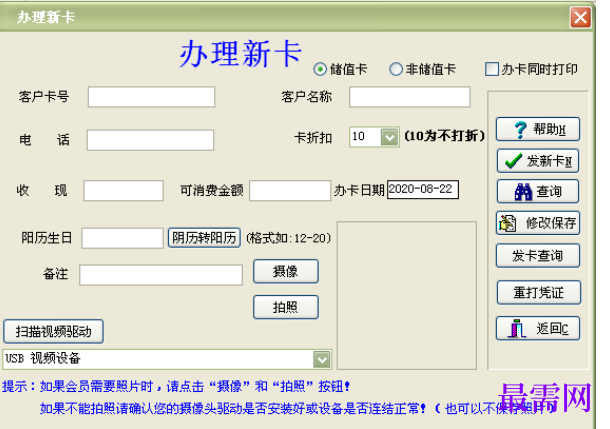The height and width of the screenshot is (429, 610).
Task: Click the 办卡日期 field showing 2020-08-22
Action: (x=422, y=189)
